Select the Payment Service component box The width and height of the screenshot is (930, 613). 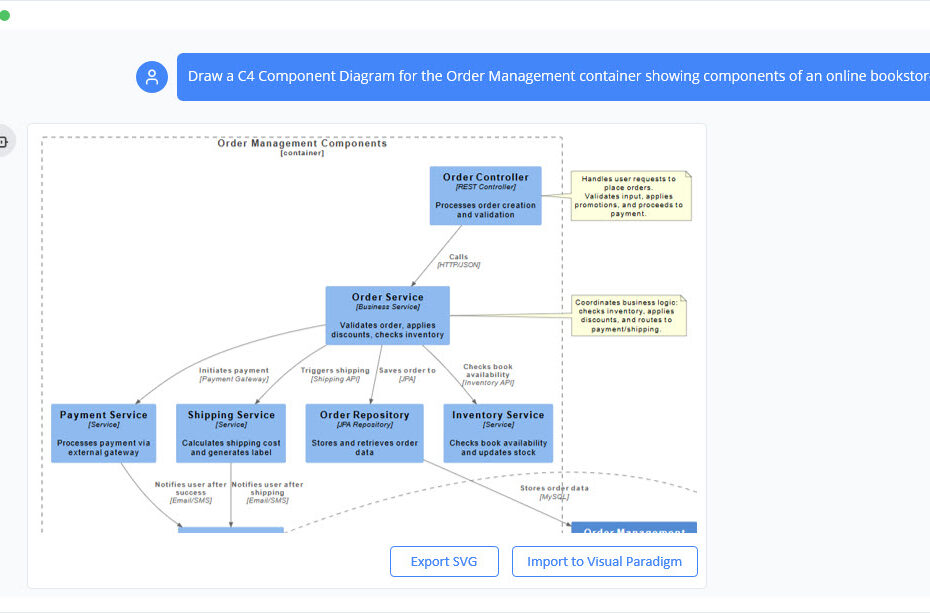[x=103, y=432]
